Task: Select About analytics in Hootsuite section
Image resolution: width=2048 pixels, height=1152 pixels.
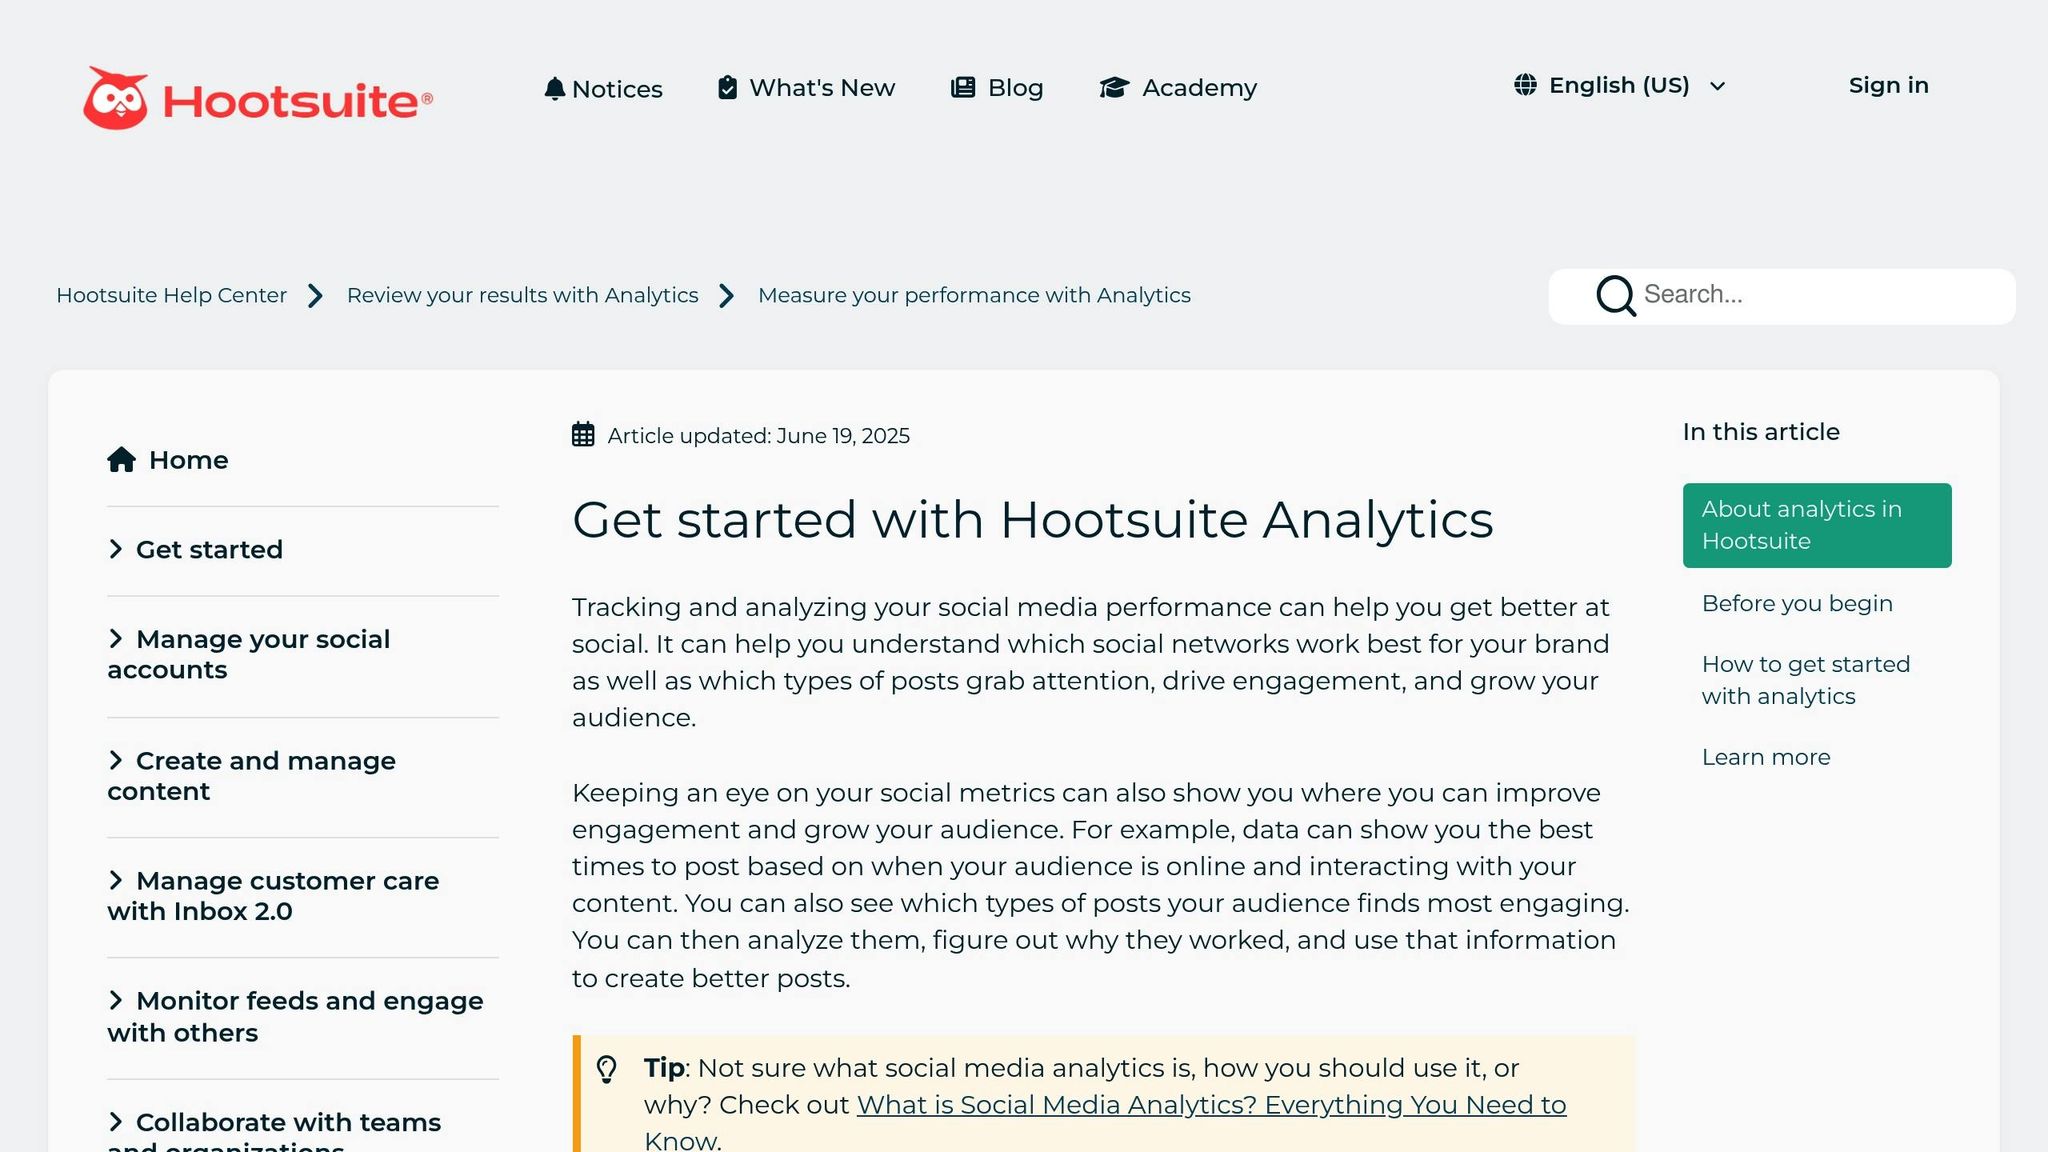Action: coord(1816,525)
